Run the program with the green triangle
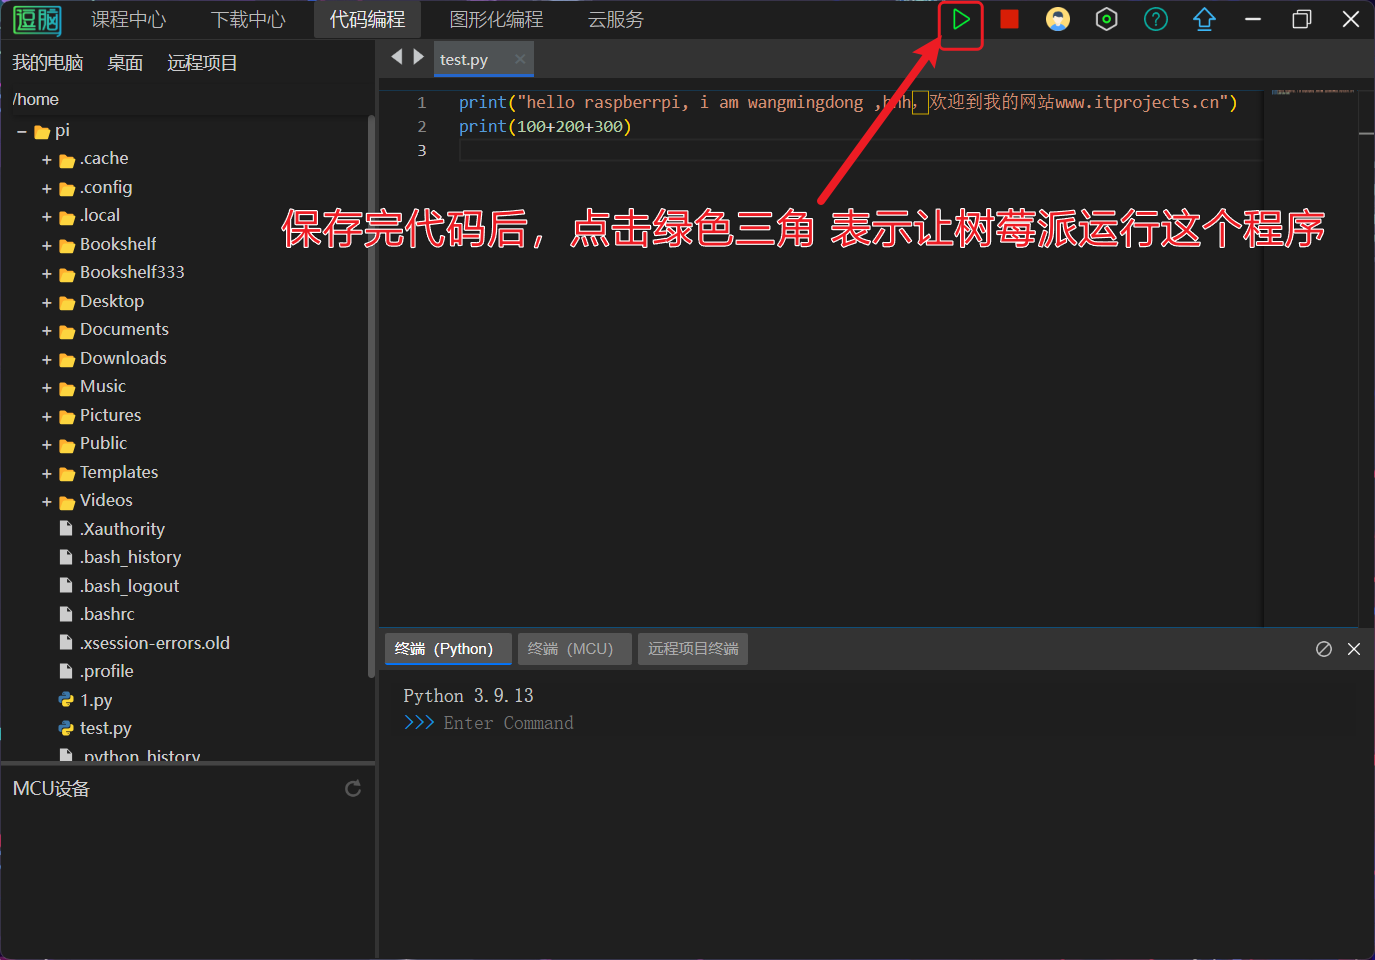This screenshot has height=960, width=1375. pos(960,19)
